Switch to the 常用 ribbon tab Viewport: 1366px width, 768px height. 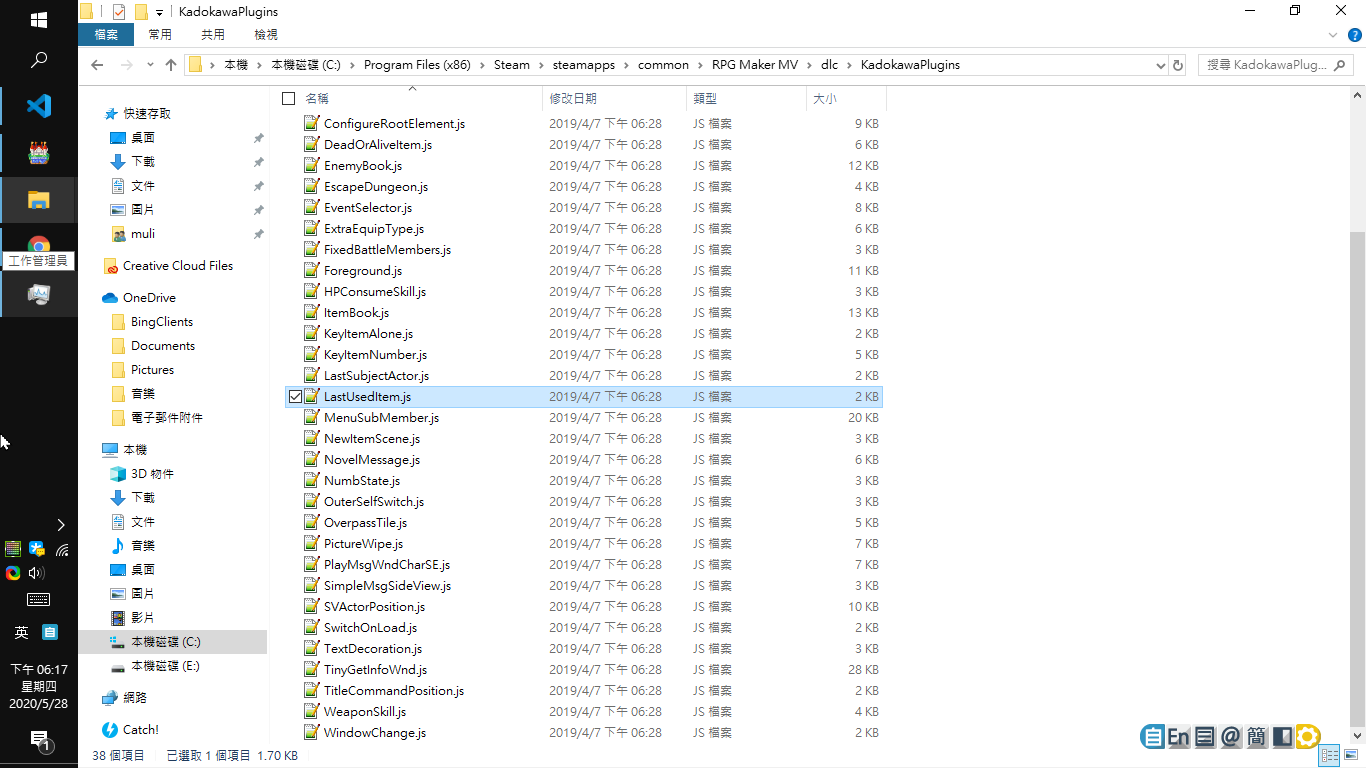(160, 35)
